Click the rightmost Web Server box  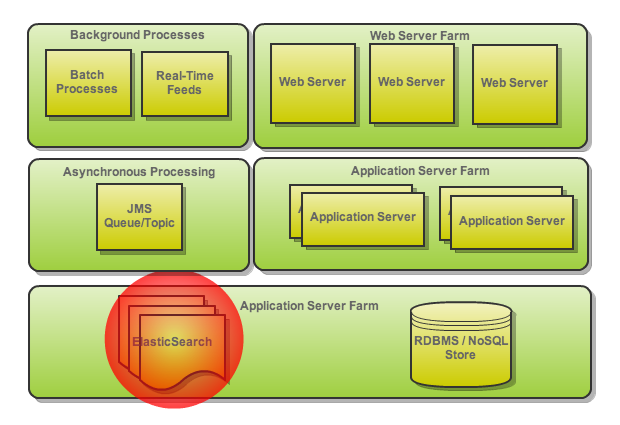[x=515, y=85]
